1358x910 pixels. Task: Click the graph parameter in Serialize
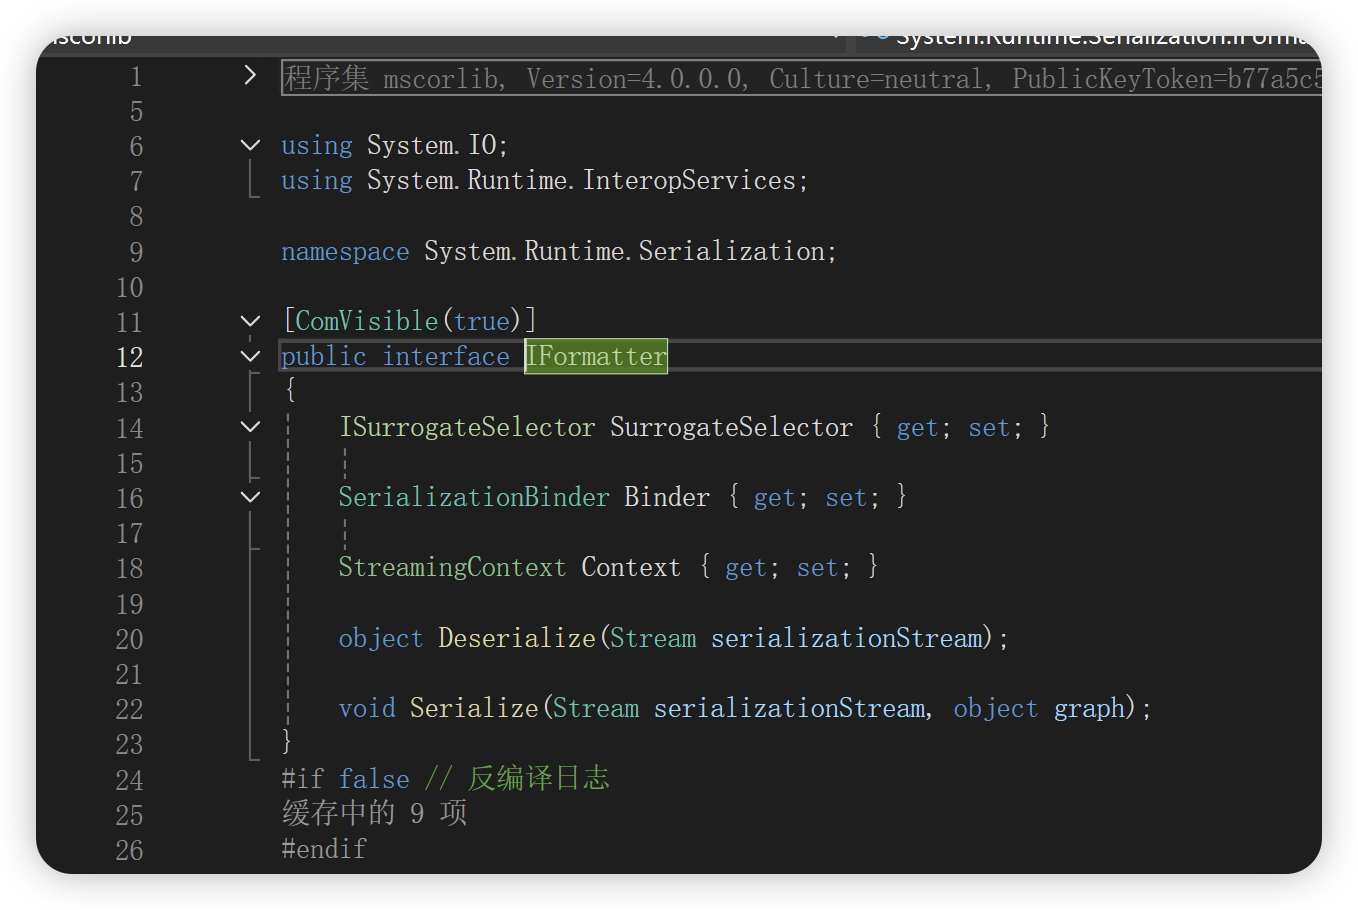coord(1089,708)
